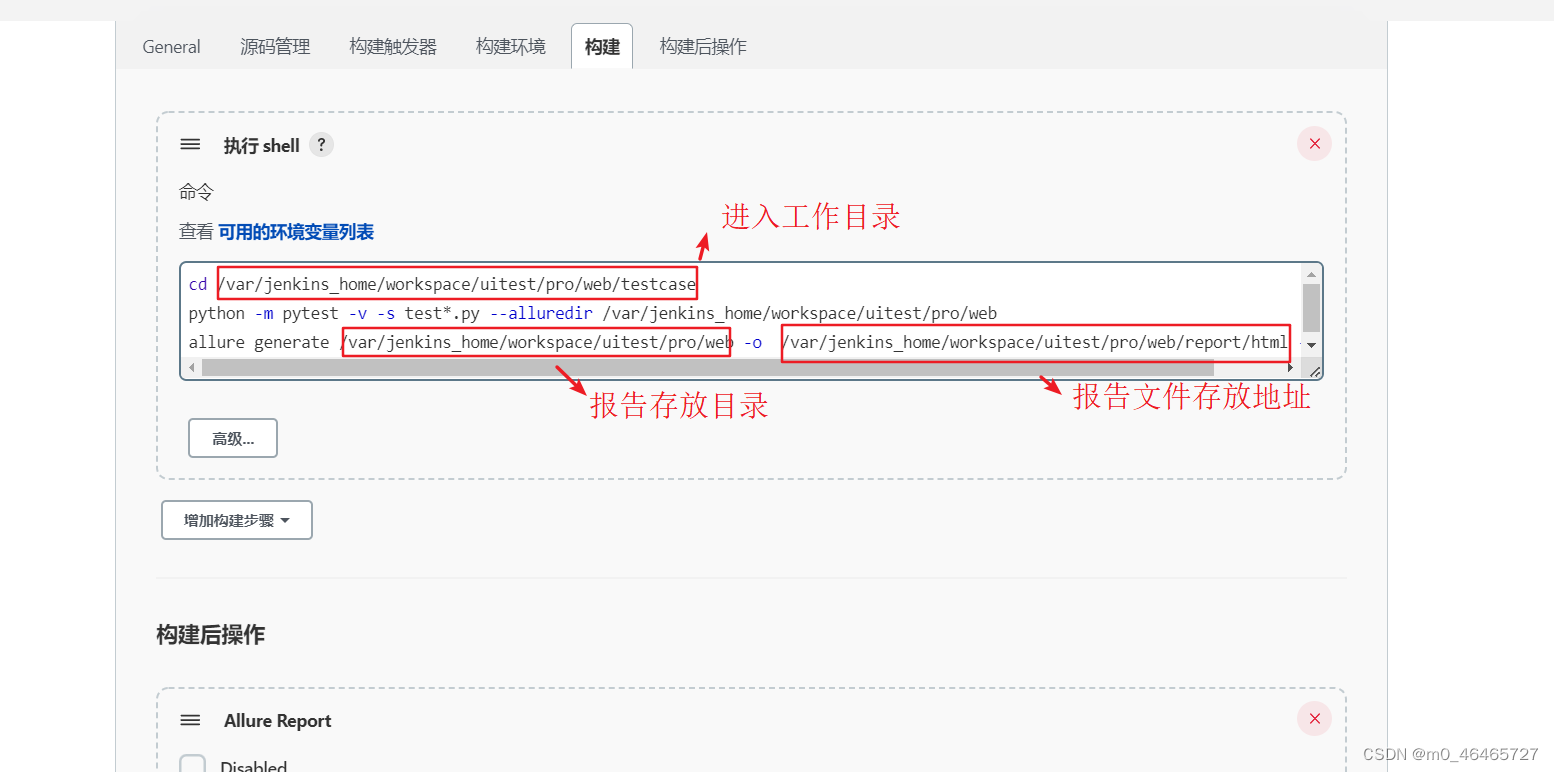Image resolution: width=1554 pixels, height=772 pixels.
Task: Click the 'python -m pytest' command line
Action: pyautogui.click(x=593, y=314)
